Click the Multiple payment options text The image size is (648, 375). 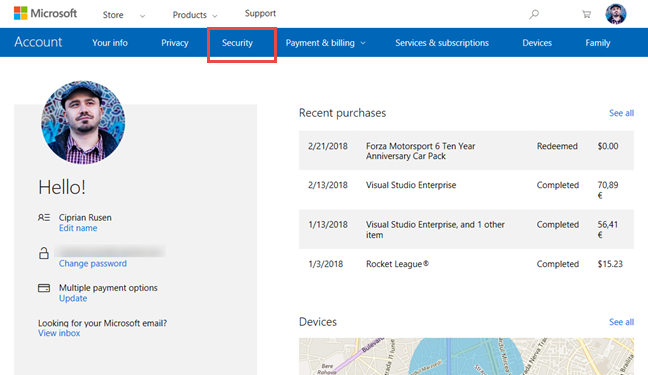point(108,288)
